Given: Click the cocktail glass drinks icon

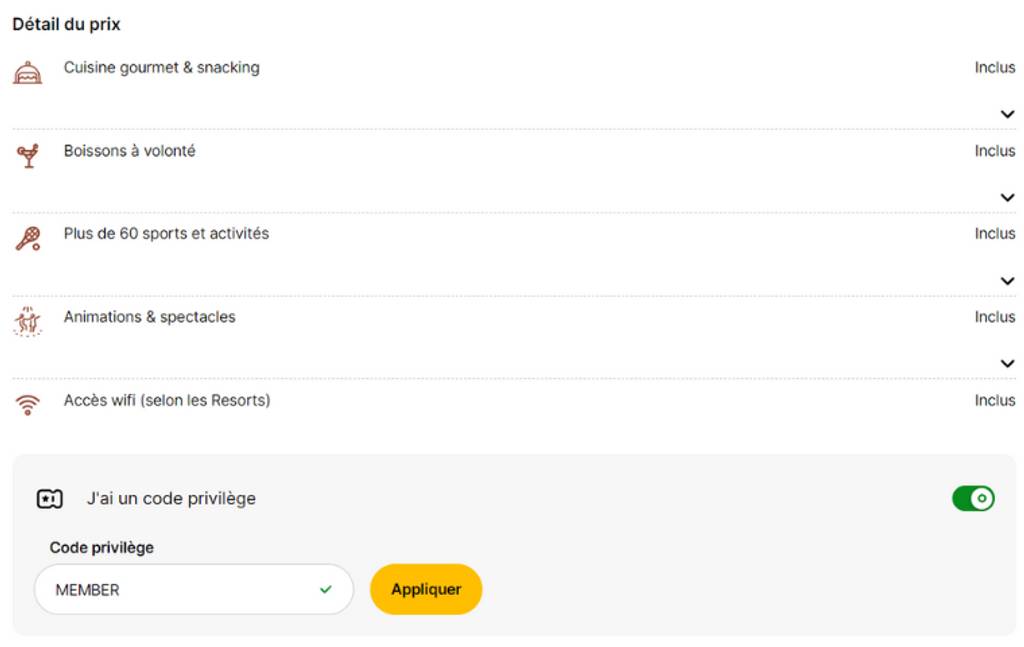Looking at the screenshot, I should point(28,156).
